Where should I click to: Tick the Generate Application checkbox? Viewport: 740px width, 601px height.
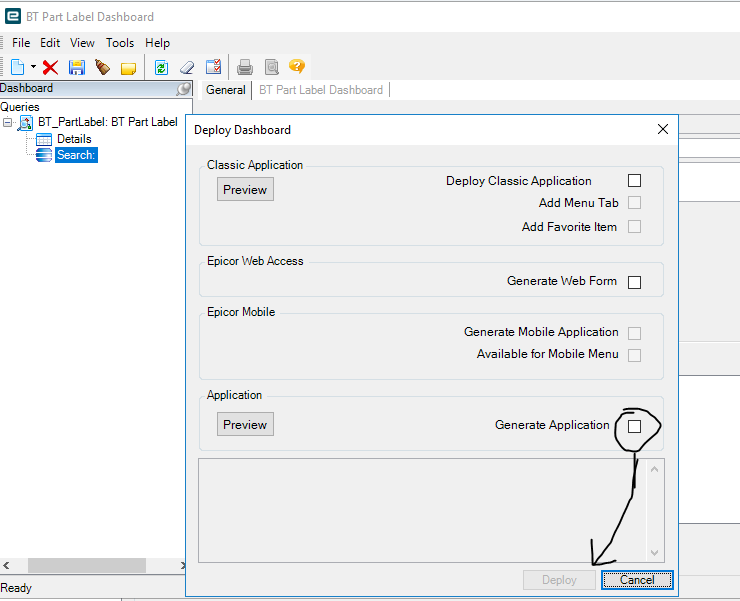point(634,426)
